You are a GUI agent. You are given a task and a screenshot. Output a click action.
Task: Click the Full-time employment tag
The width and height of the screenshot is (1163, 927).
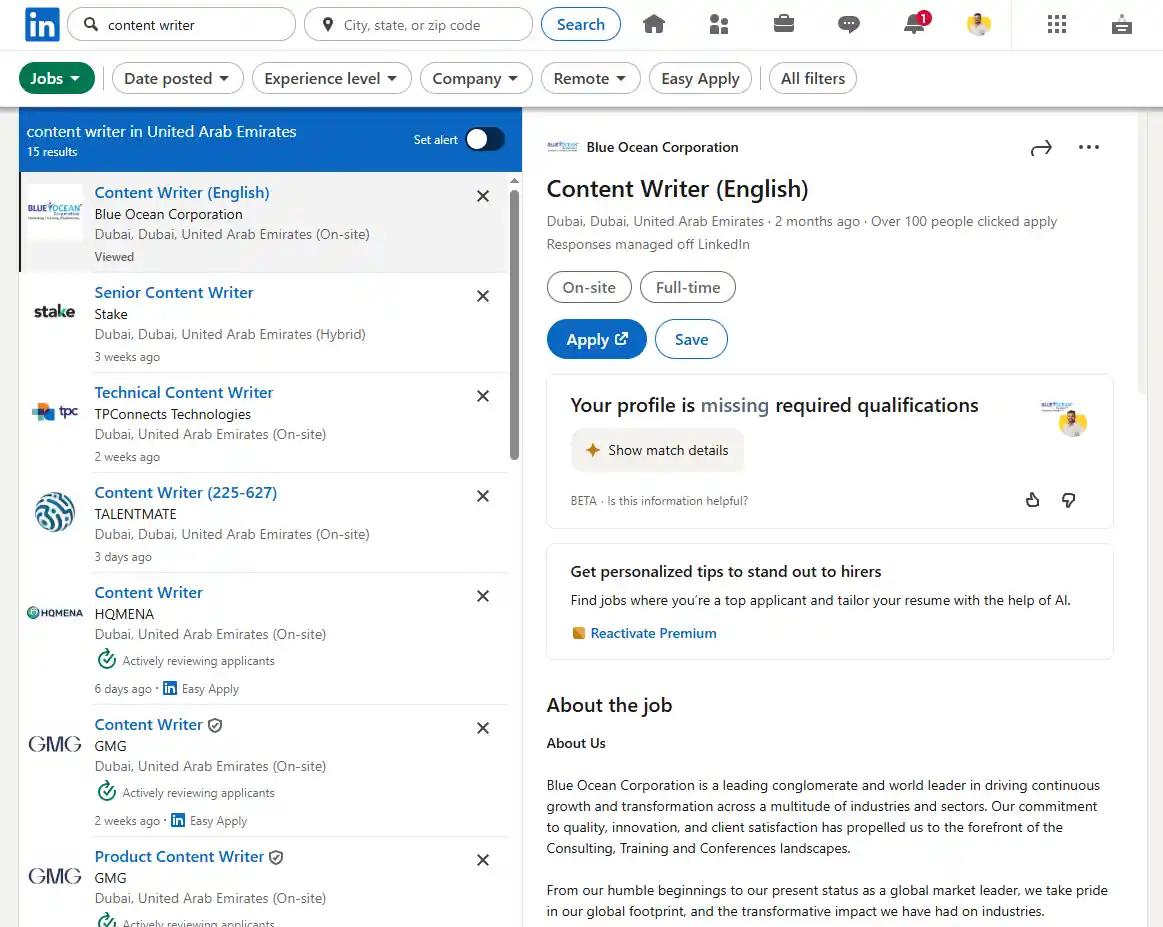click(x=688, y=288)
